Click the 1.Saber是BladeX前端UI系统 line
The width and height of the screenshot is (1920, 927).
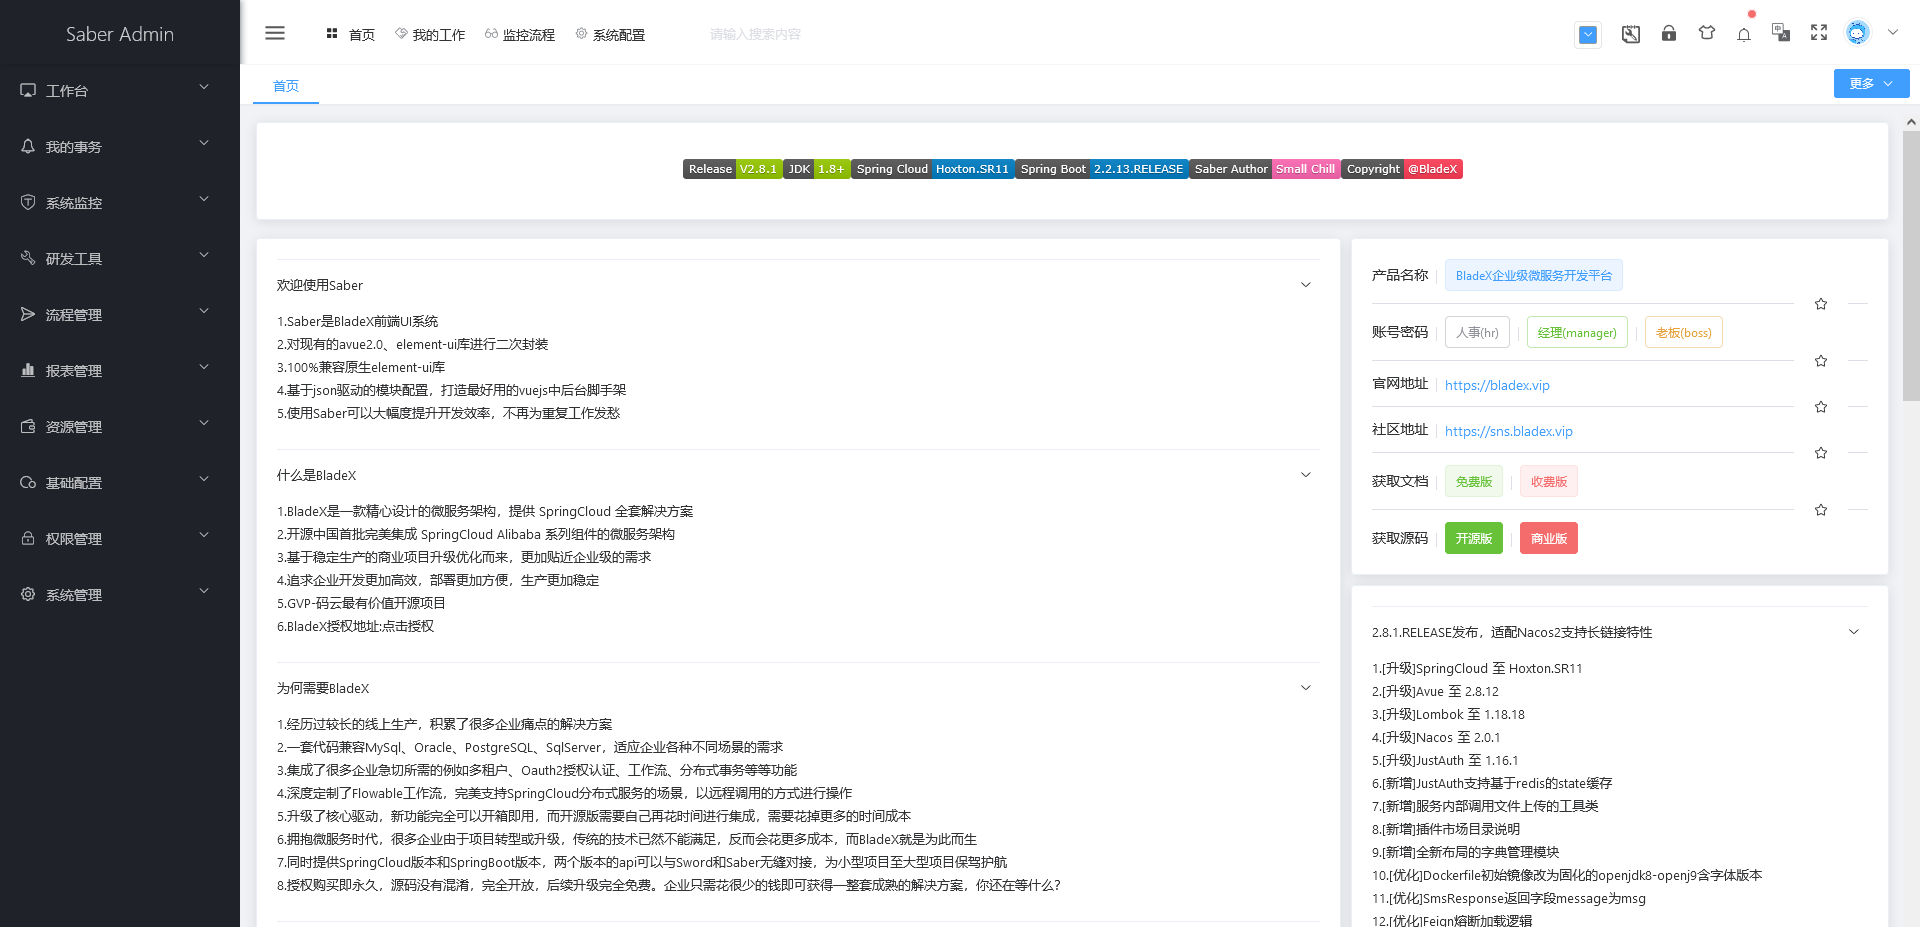tap(357, 322)
